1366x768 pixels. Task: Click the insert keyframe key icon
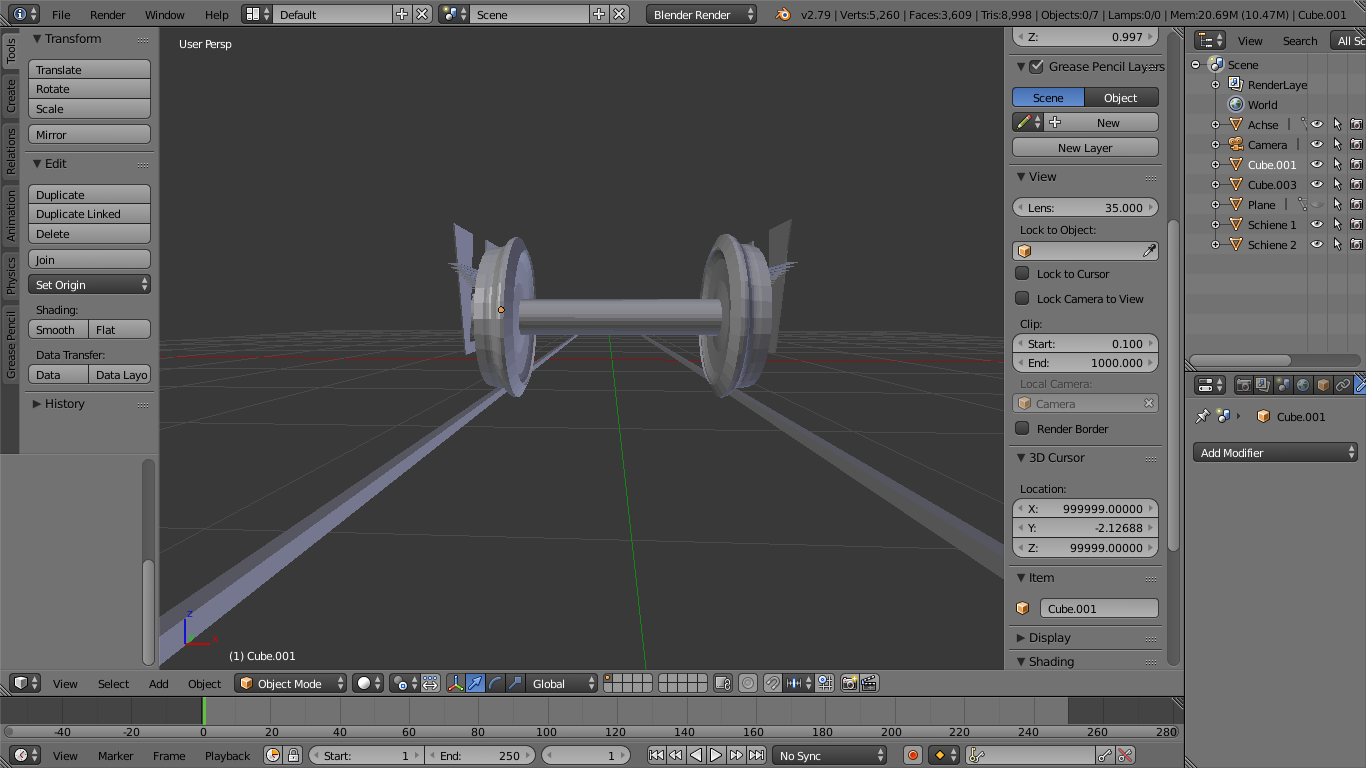tap(1105, 756)
